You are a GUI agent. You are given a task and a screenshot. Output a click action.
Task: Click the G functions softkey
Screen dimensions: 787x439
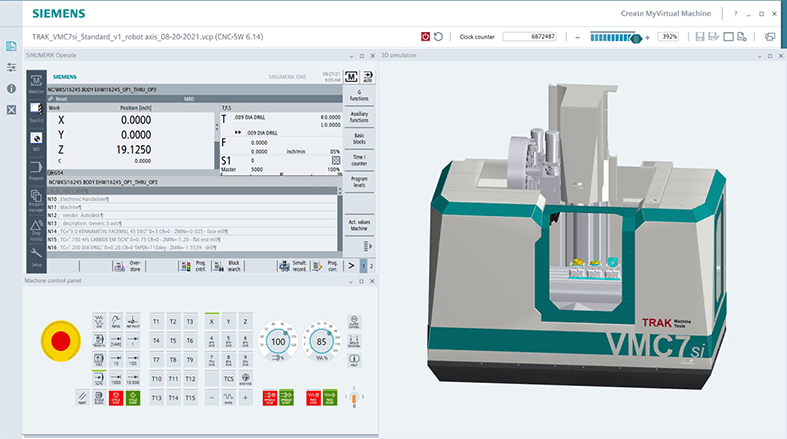coord(359,95)
